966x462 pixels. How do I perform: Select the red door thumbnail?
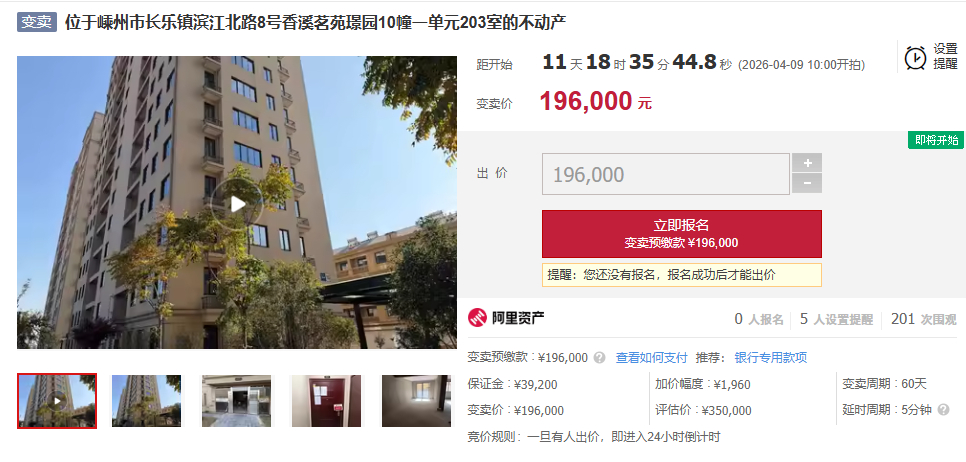pyautogui.click(x=327, y=401)
